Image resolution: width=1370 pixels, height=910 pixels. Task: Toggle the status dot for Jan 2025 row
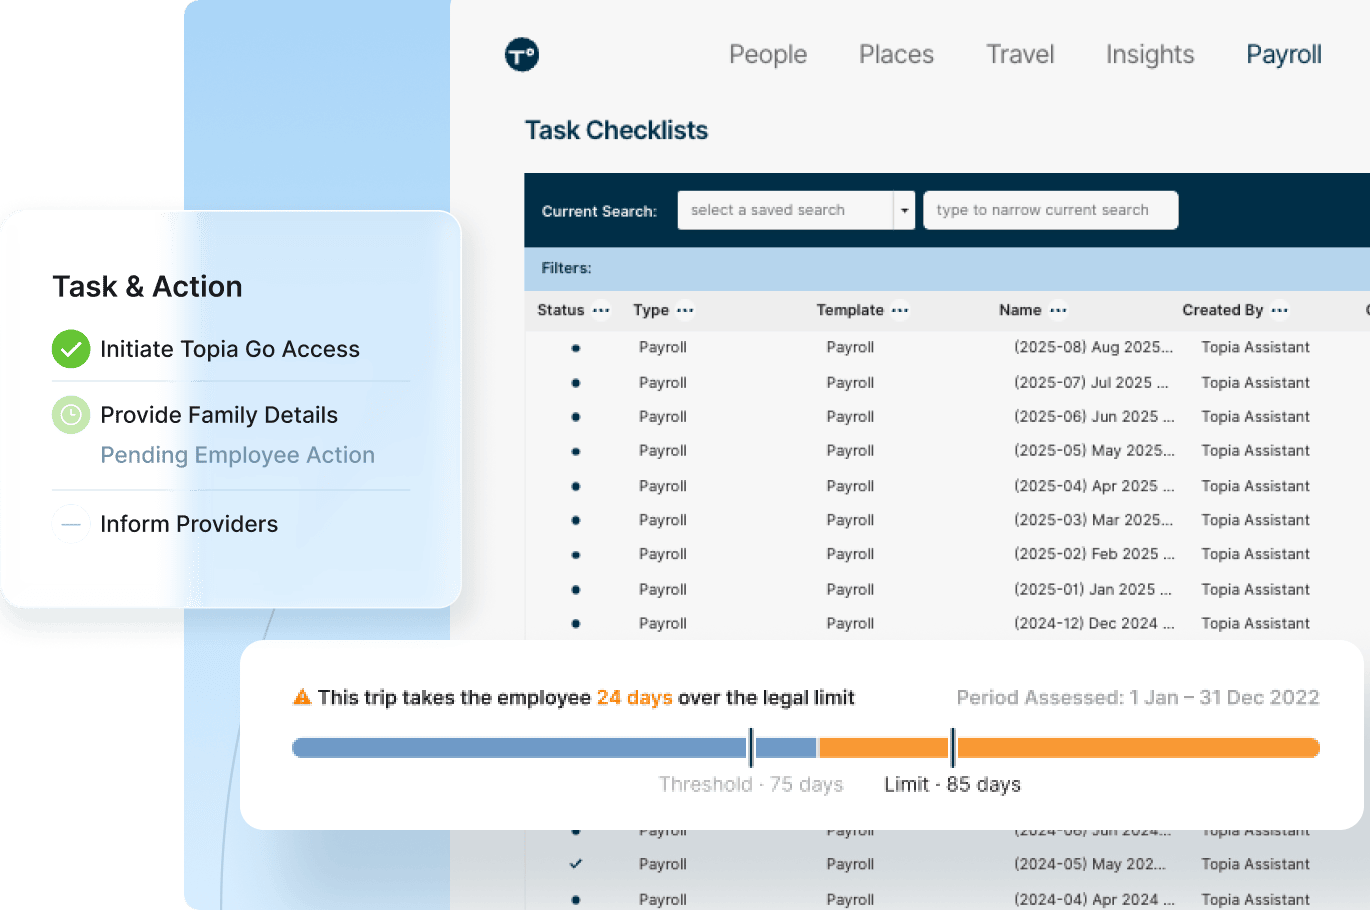[x=576, y=590]
